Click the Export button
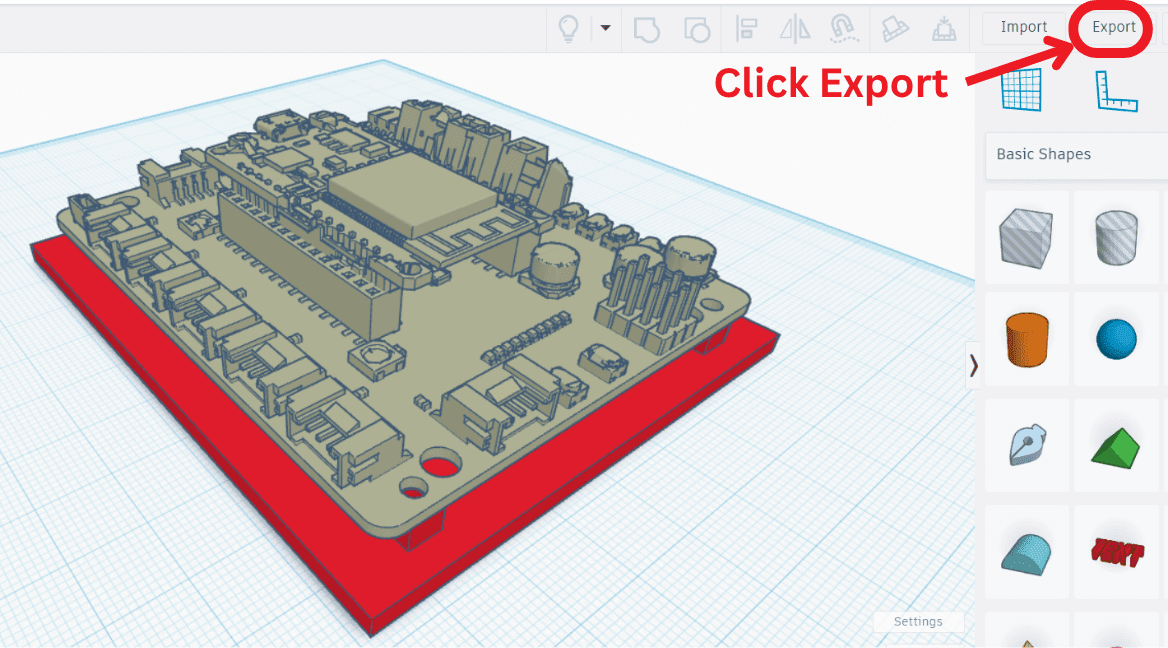The width and height of the screenshot is (1168, 648). [x=1112, y=27]
